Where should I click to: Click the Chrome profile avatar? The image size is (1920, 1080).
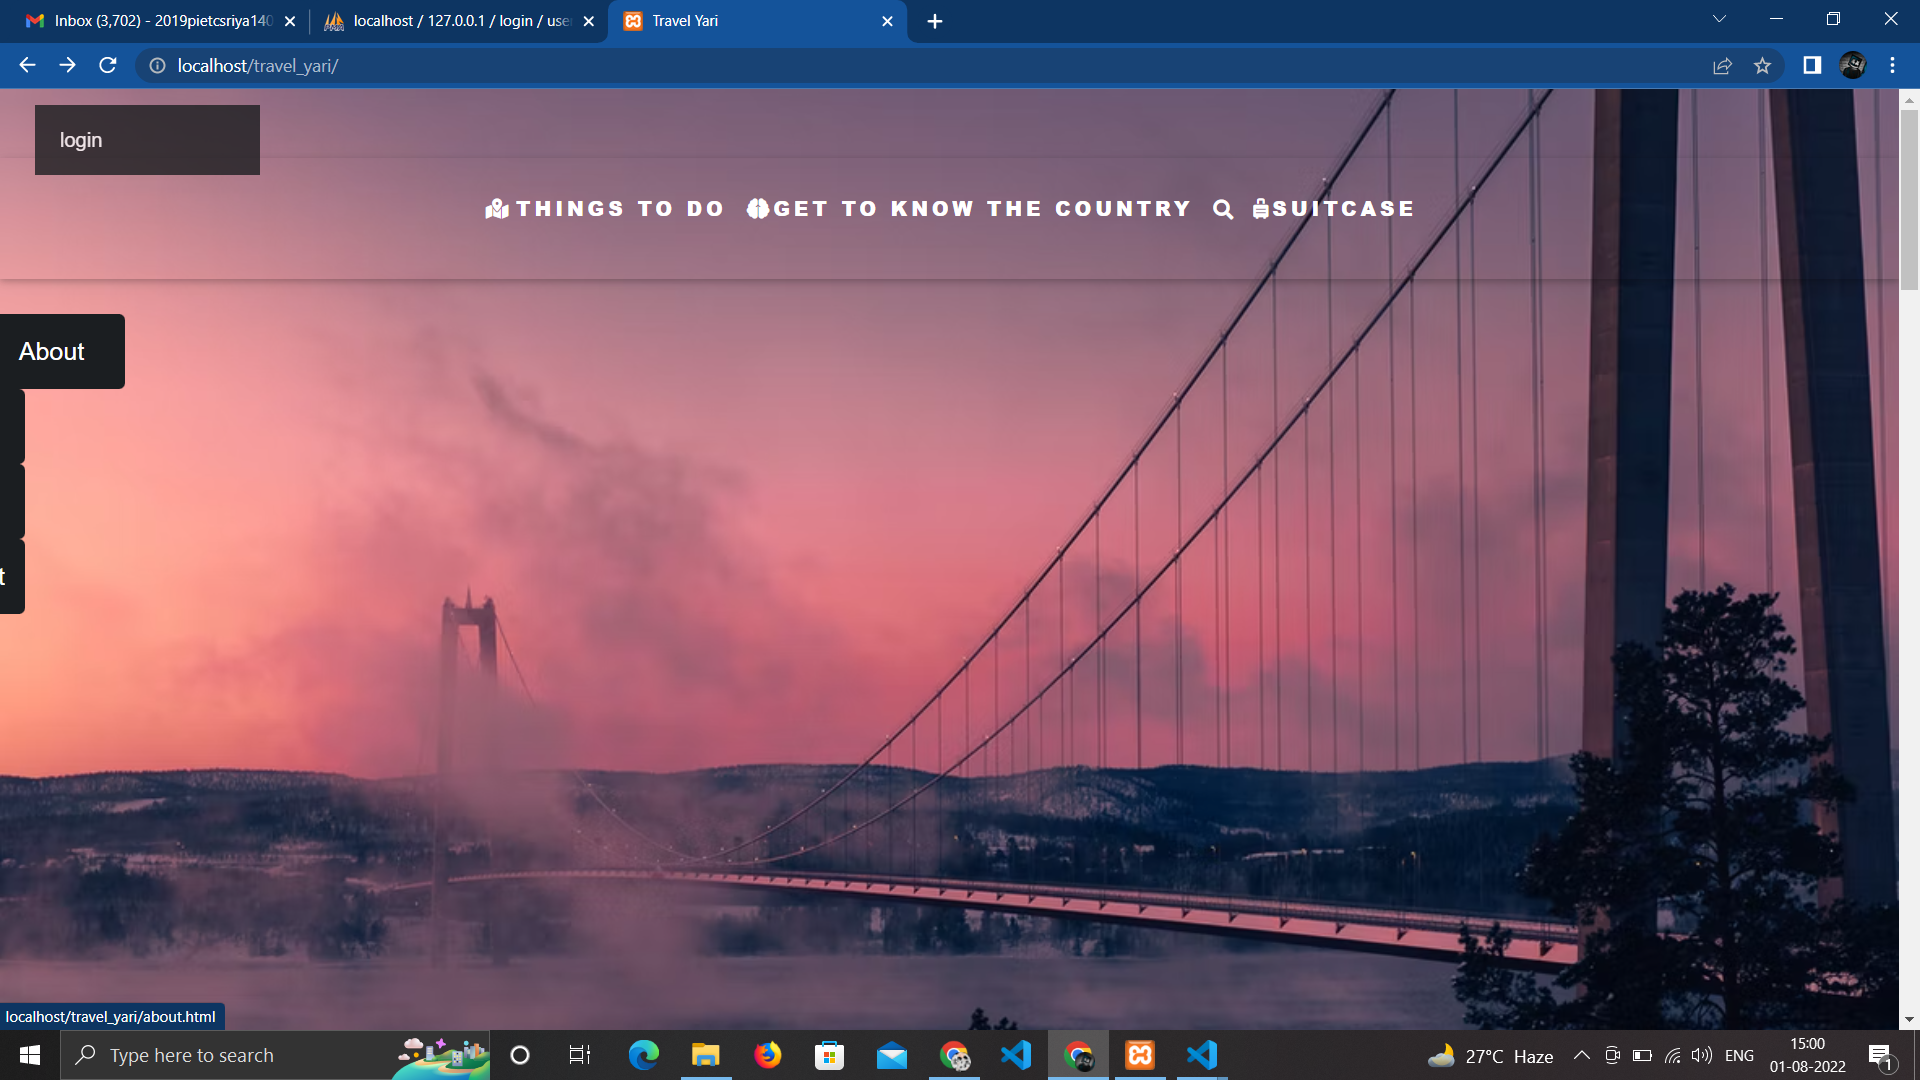(1853, 66)
